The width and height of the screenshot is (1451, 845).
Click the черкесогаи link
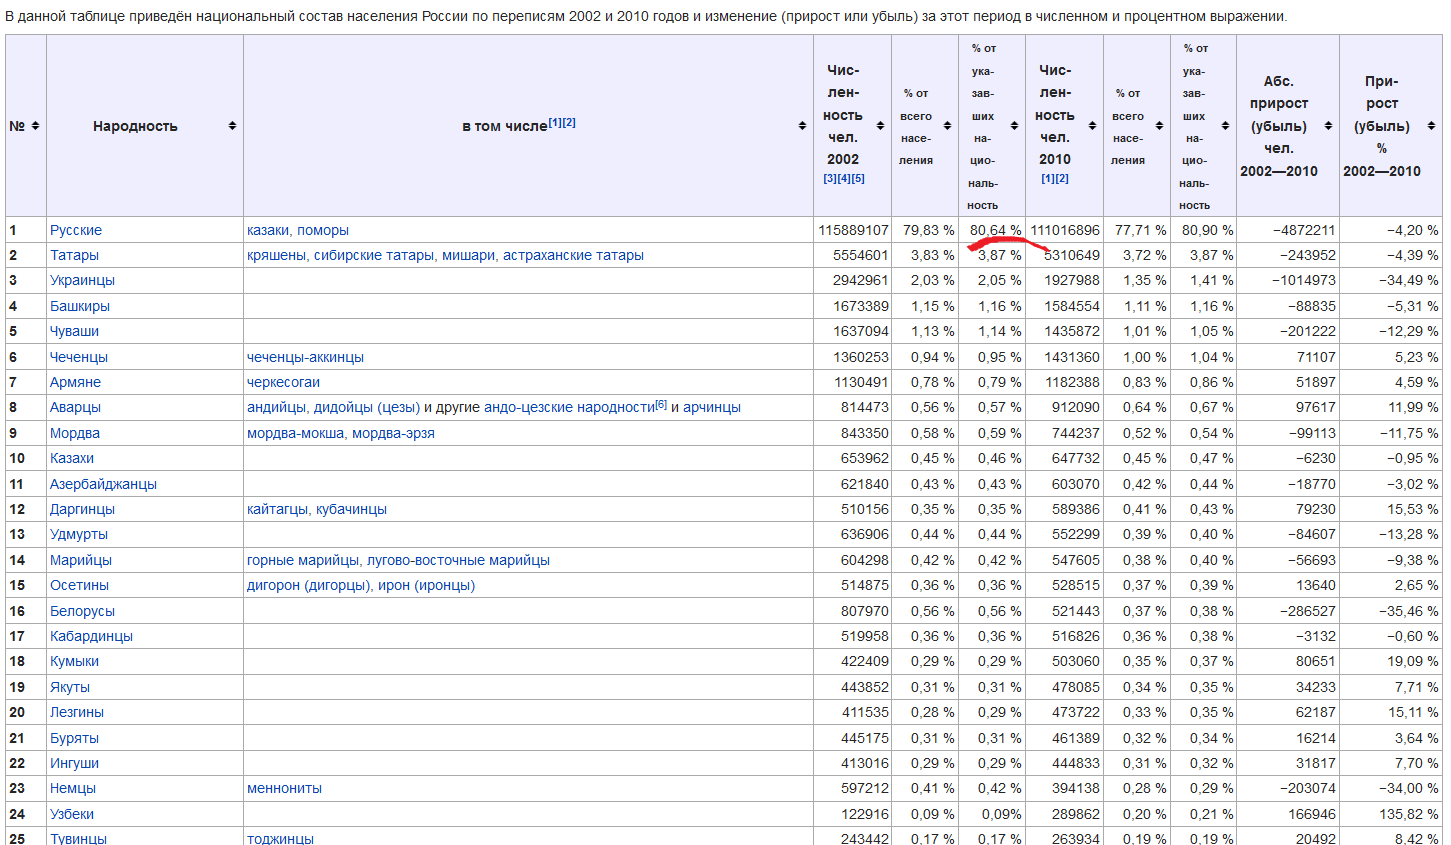point(283,382)
